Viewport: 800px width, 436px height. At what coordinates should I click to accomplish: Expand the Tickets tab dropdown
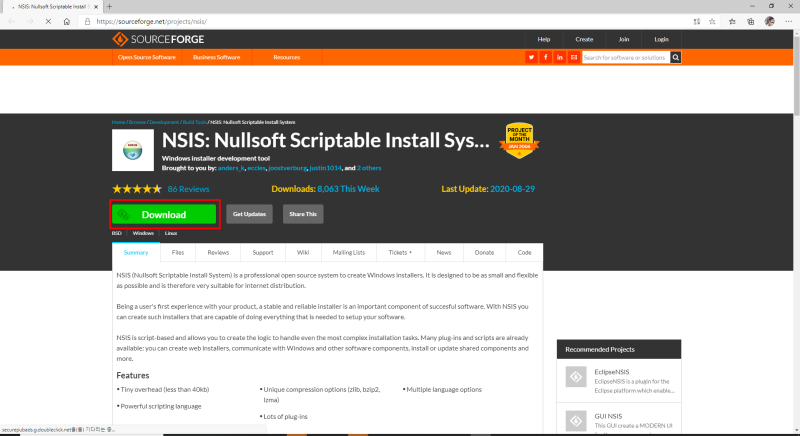[400, 252]
